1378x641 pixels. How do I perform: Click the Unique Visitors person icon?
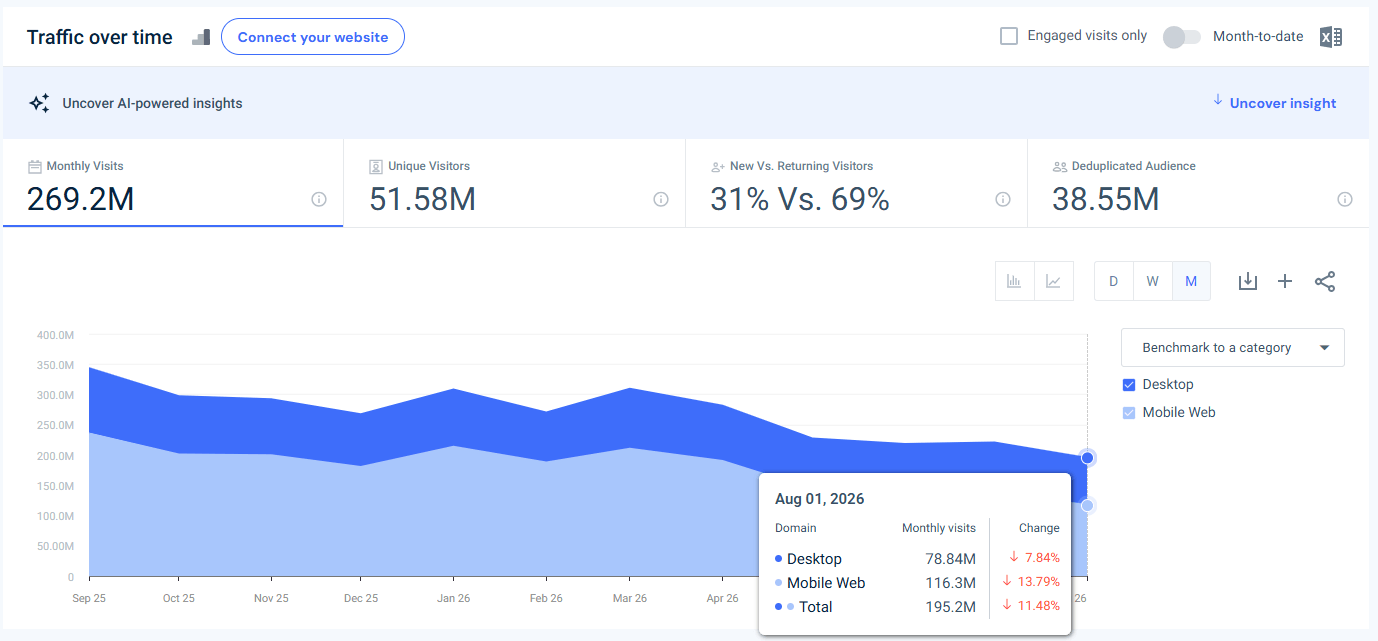(376, 166)
